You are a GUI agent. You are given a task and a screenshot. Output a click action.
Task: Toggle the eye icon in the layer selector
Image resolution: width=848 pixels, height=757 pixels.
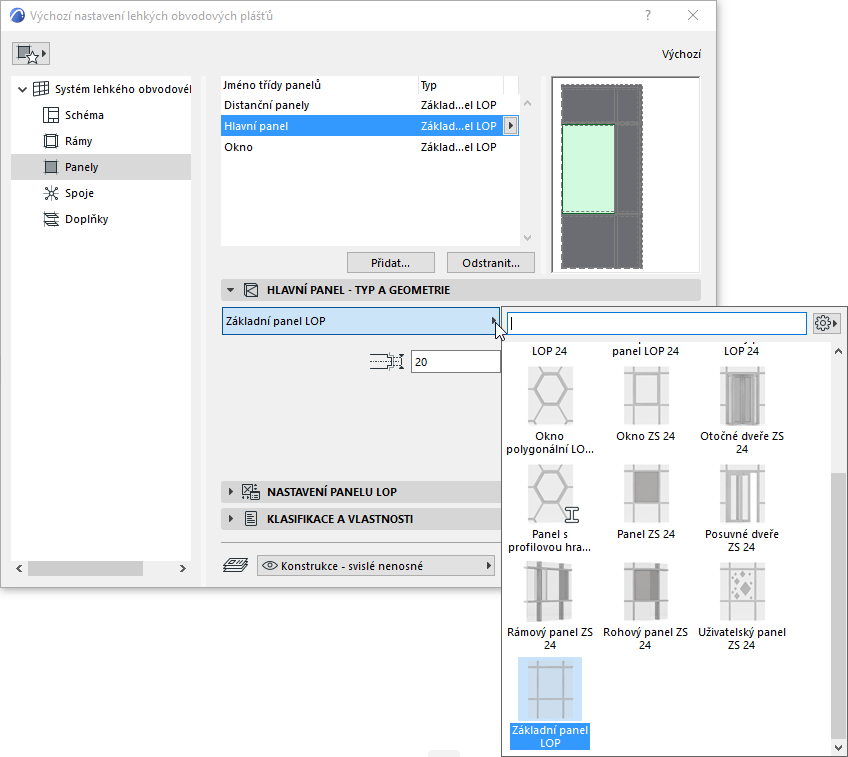(269, 566)
